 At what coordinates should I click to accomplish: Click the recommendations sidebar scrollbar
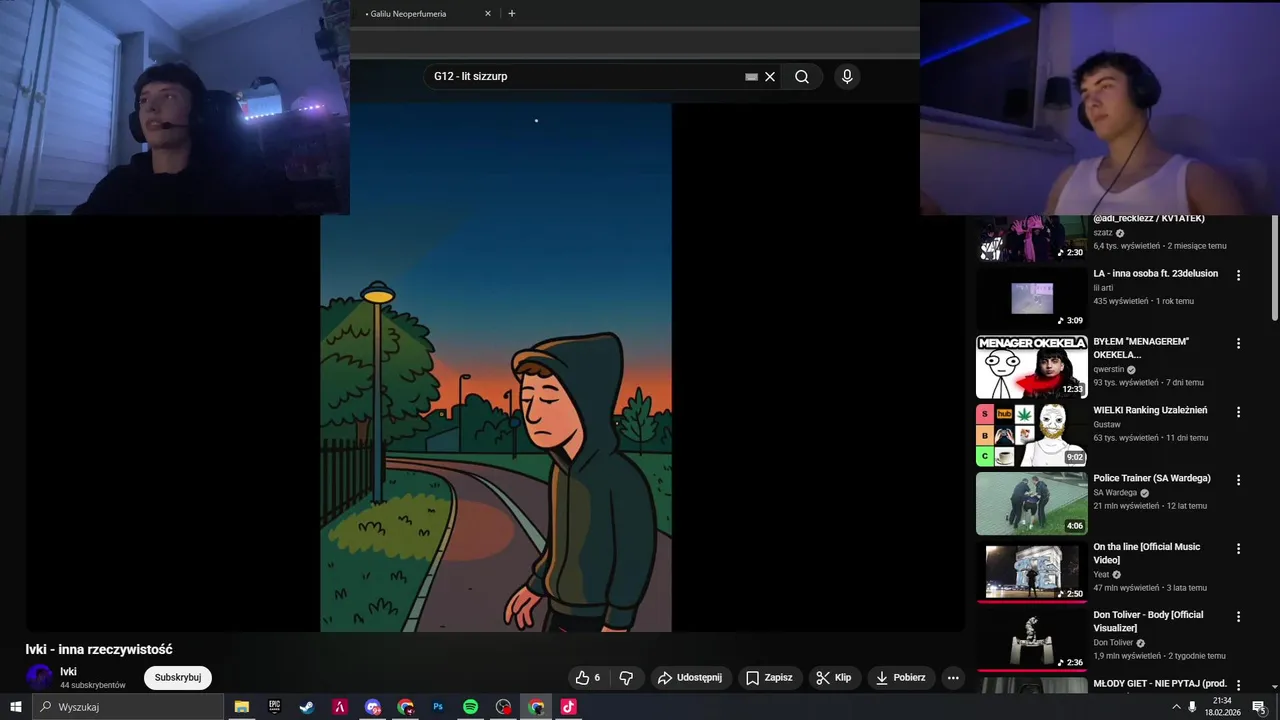[1274, 270]
